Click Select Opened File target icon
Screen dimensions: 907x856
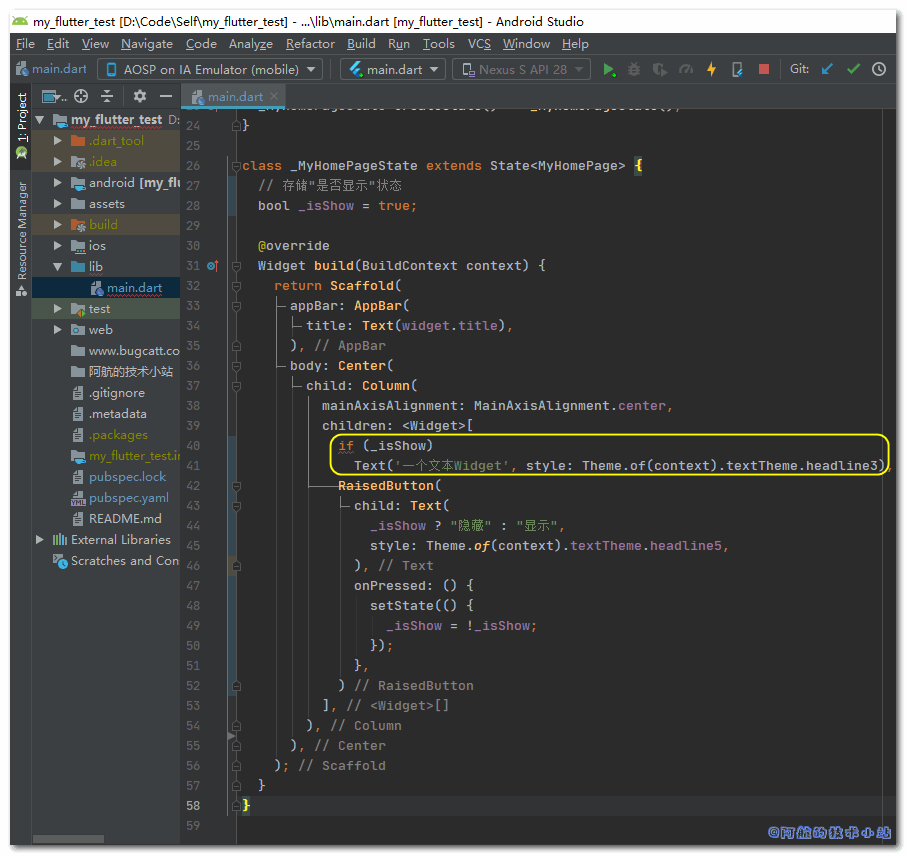(81, 96)
